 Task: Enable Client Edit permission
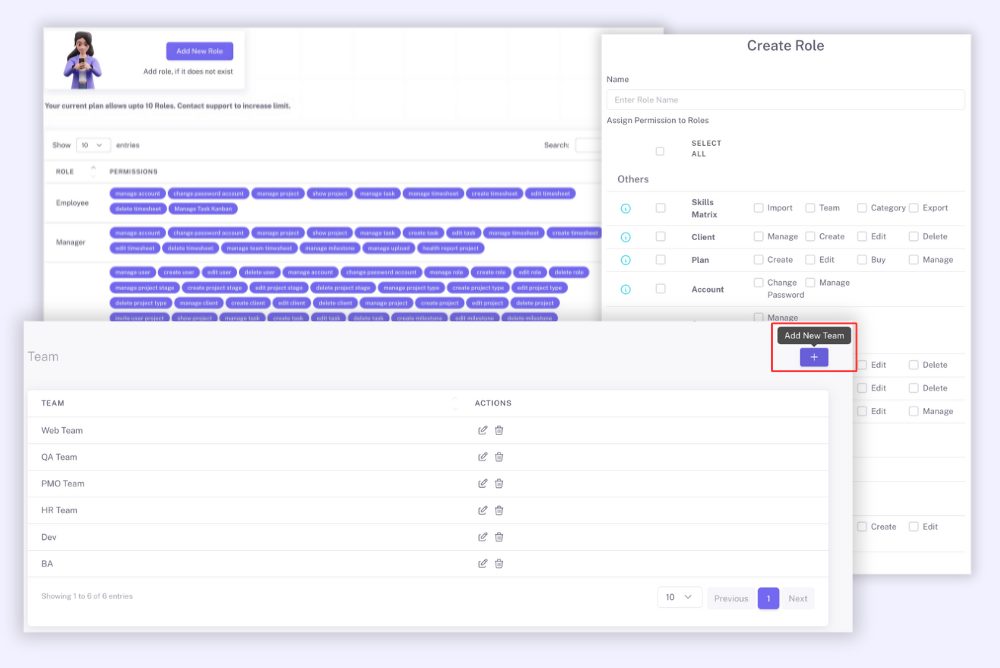[862, 237]
